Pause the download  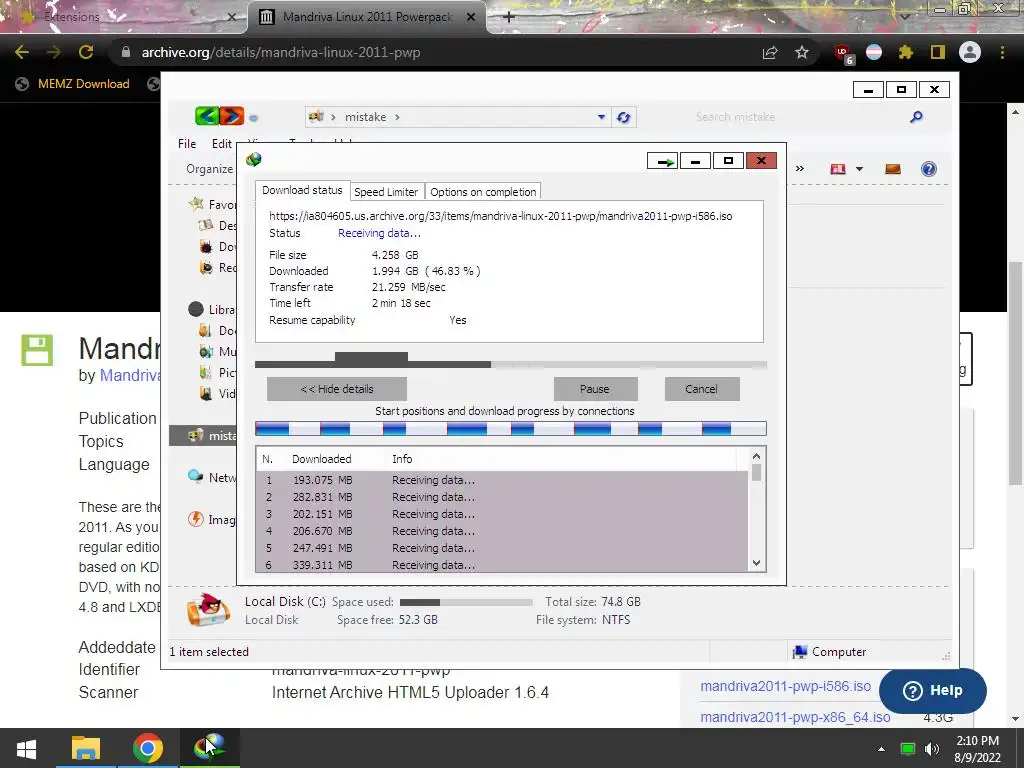click(x=595, y=389)
